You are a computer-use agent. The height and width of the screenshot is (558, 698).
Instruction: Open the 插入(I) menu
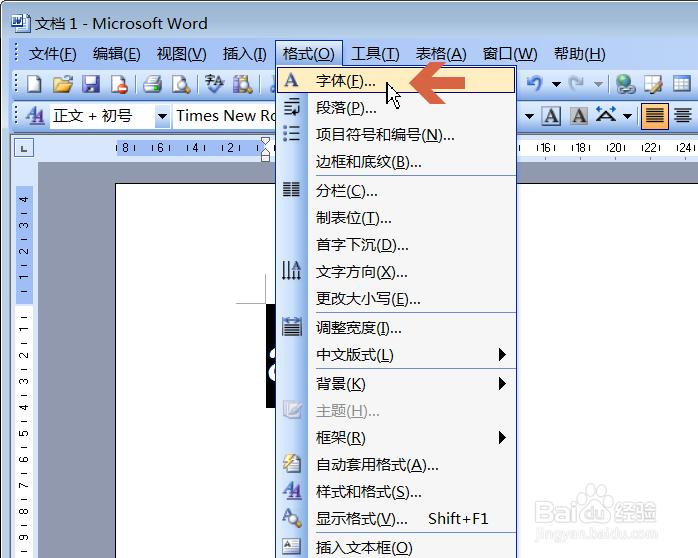[x=244, y=54]
